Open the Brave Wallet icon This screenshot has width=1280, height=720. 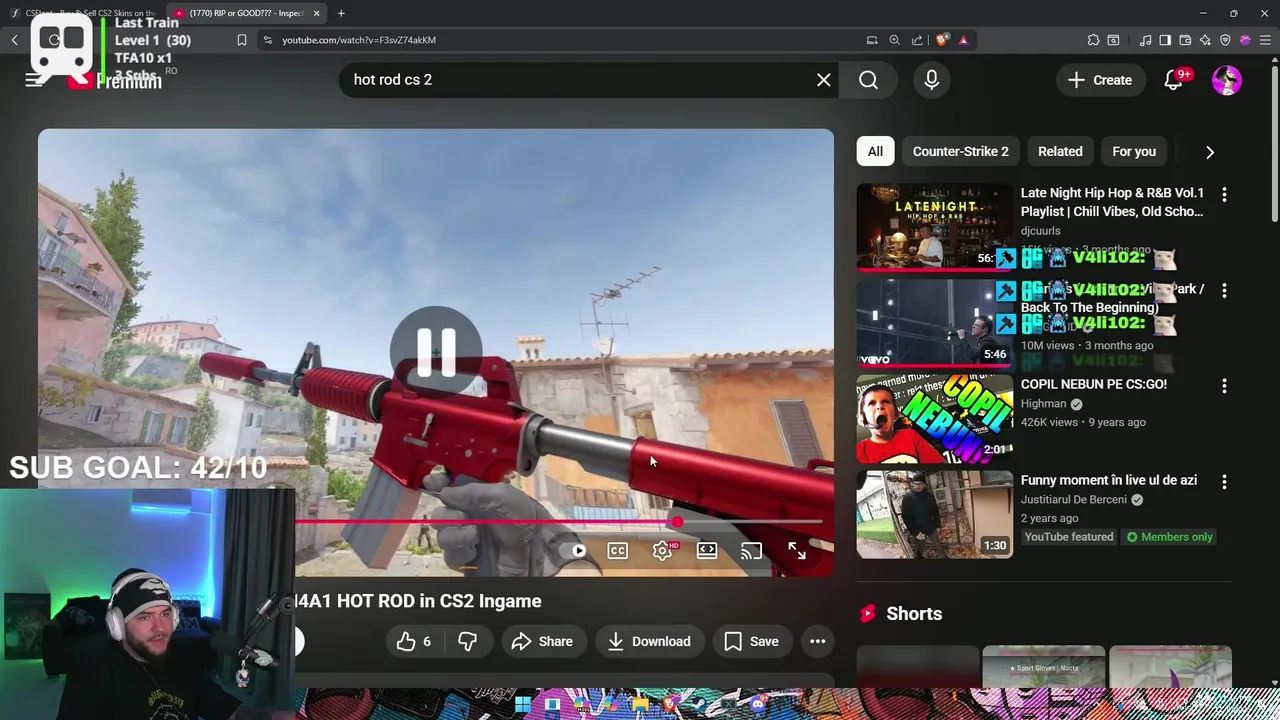point(1185,40)
